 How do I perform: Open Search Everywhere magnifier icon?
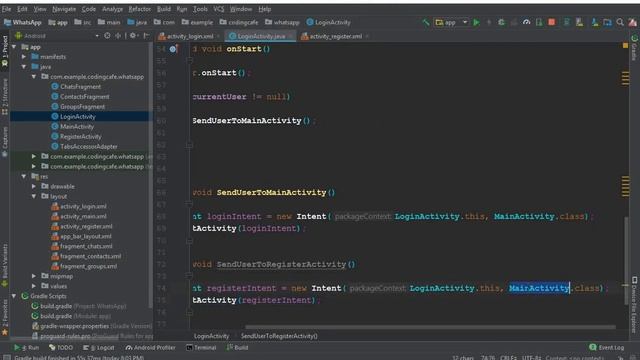[620, 22]
